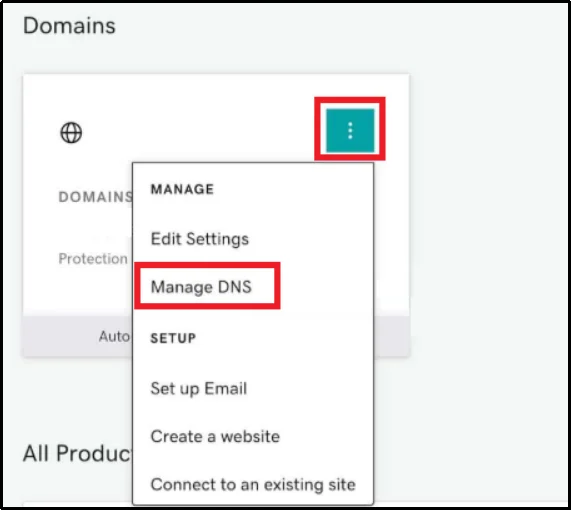Choose Create a website menu entry
572x511 pixels.
(215, 436)
